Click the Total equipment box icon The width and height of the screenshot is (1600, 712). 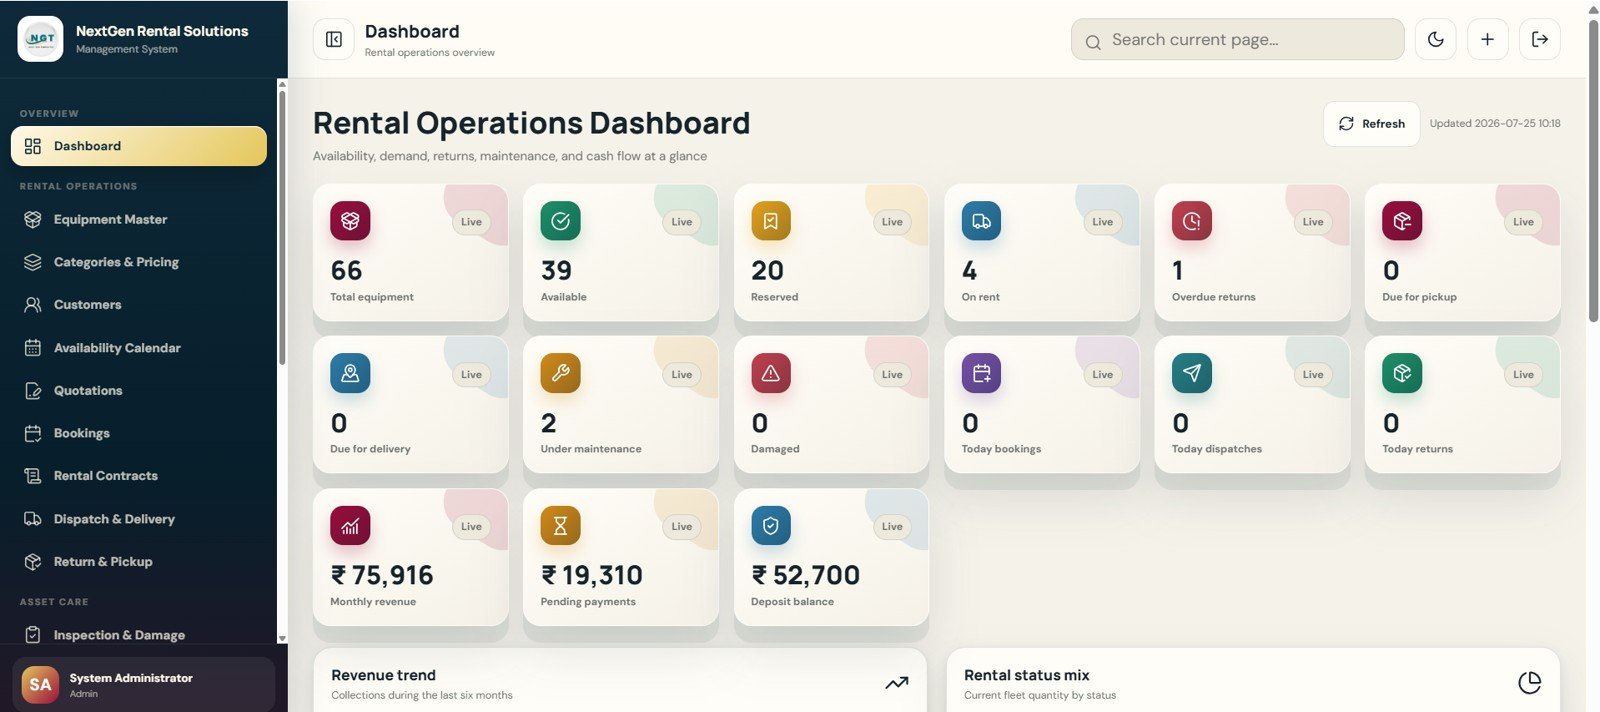[350, 221]
